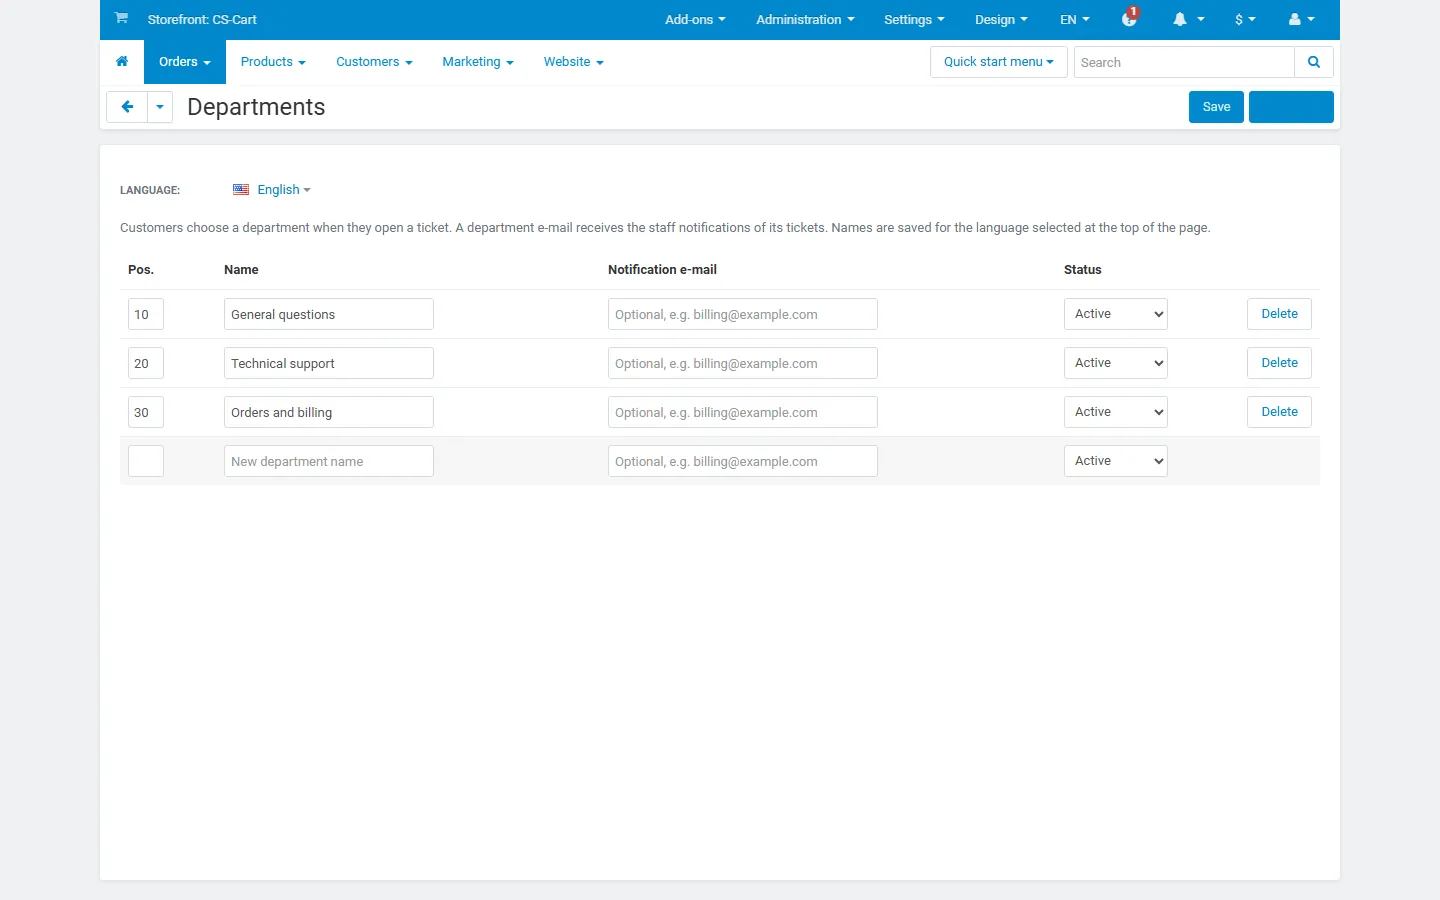1440x900 pixels.
Task: Open the Customers menu
Action: [x=374, y=62]
